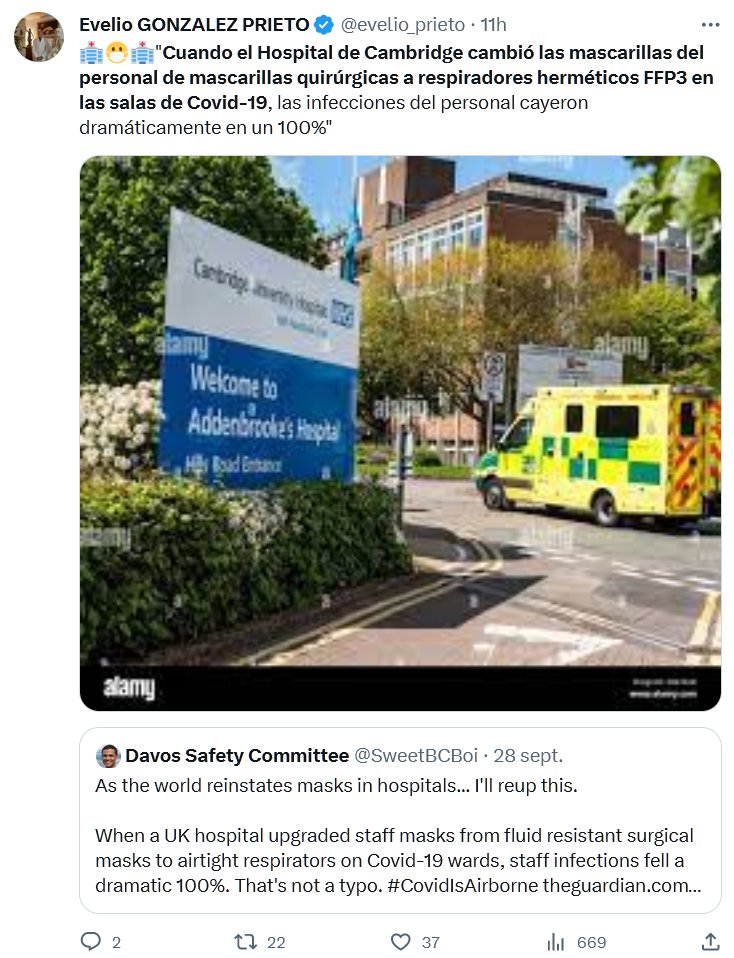The width and height of the screenshot is (734, 958).
Task: Click the @evelio_prieto handle
Action: click(x=403, y=24)
